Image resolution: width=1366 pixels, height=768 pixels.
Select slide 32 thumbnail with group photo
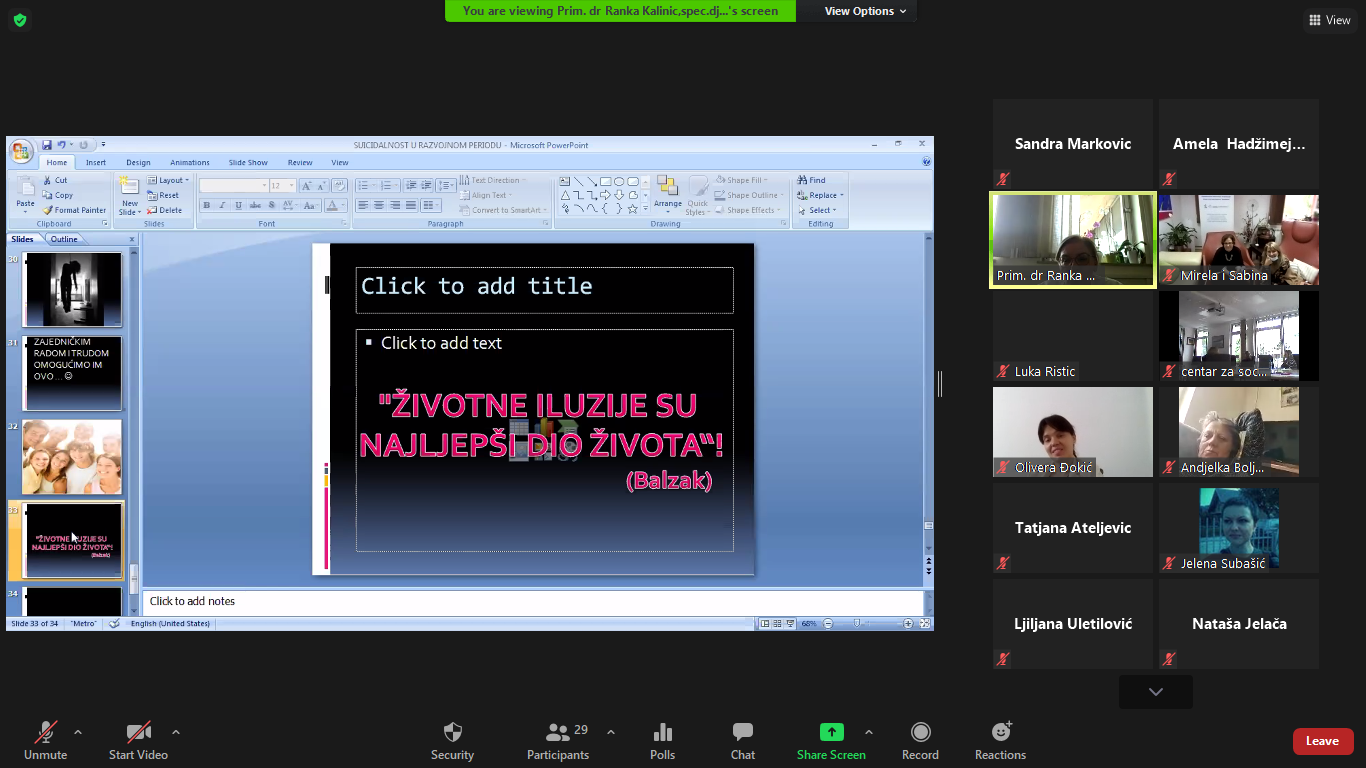coord(72,456)
